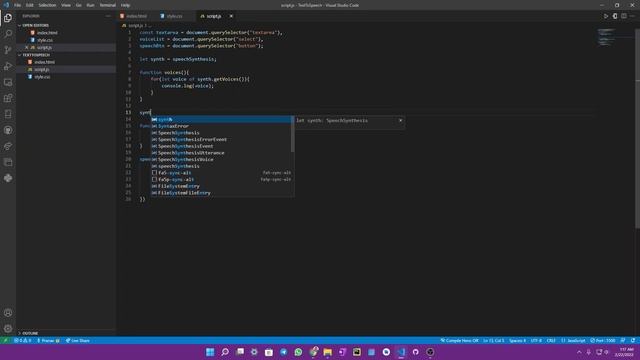Viewport: 640px width, 360px height.
Task: Click the notifications bell in status bar
Action: pyautogui.click(x=633, y=340)
